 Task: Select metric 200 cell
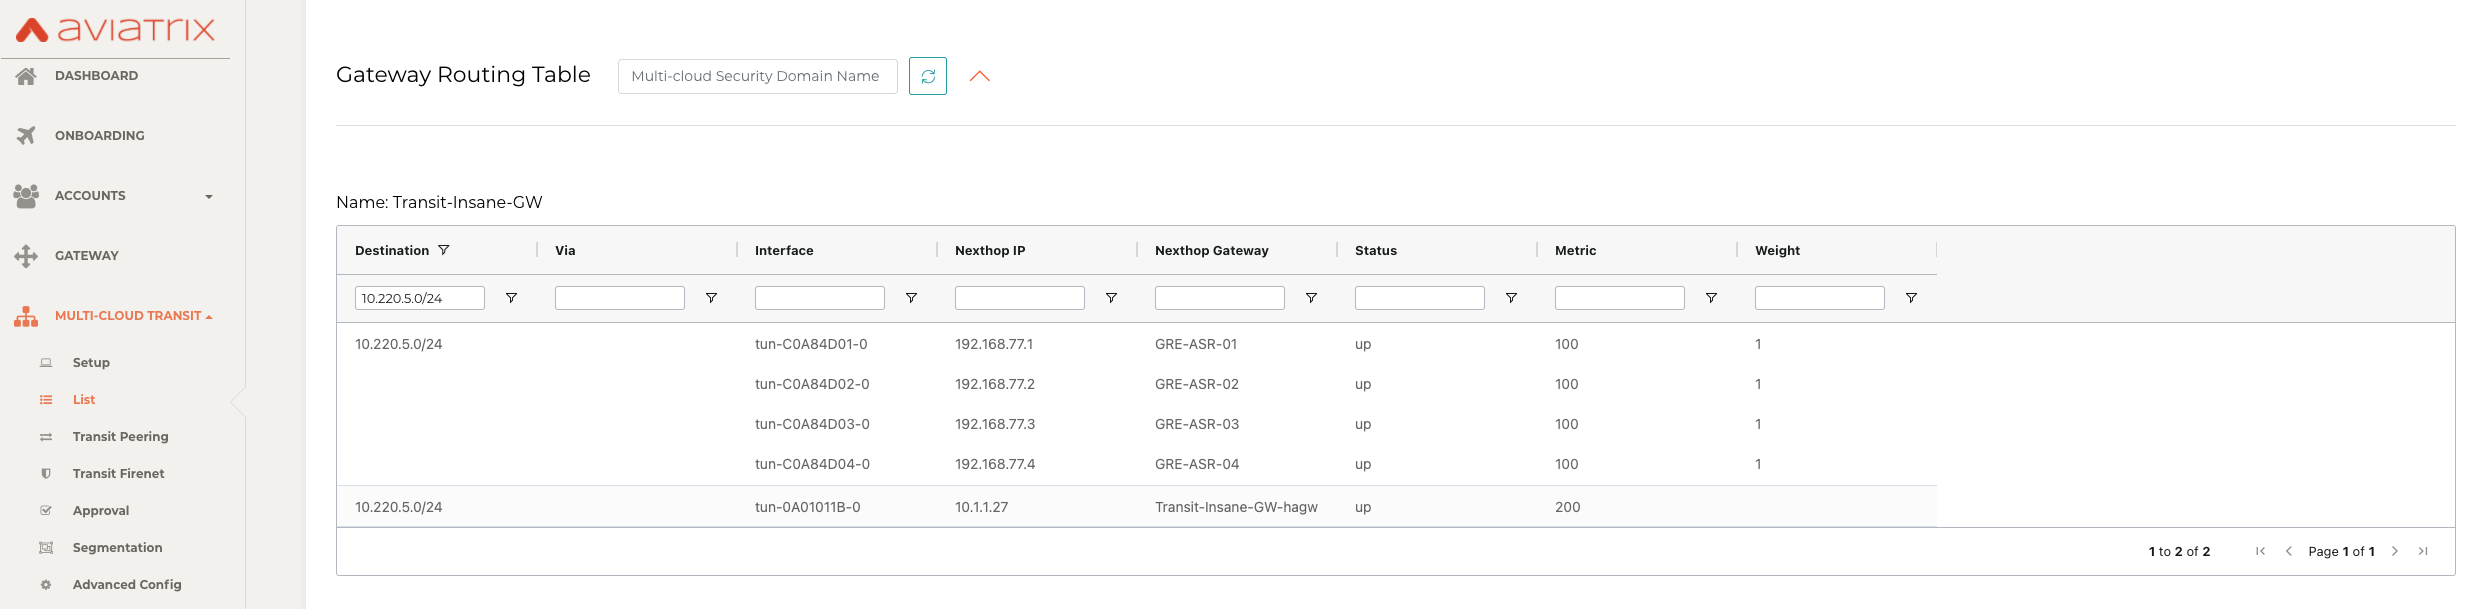click(x=1568, y=507)
